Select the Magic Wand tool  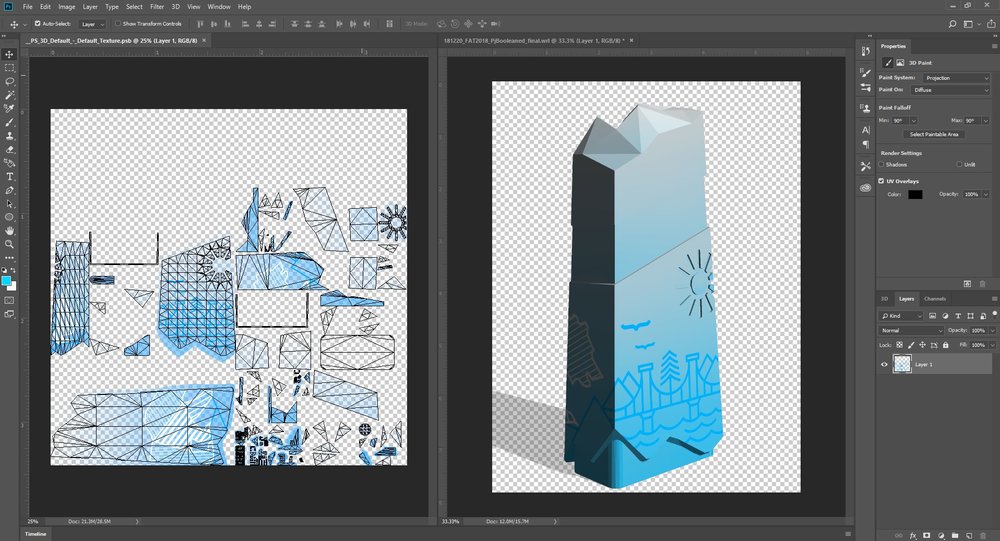tap(9, 94)
